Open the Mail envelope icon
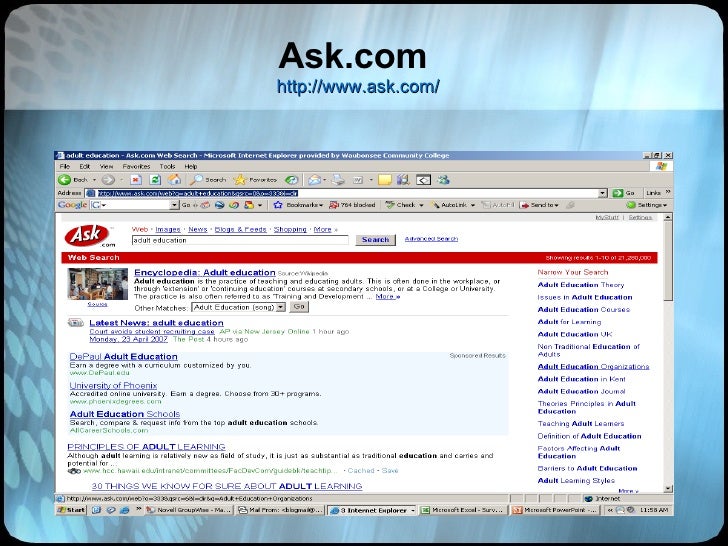Viewport: 728px width, 546px height. (x=314, y=180)
